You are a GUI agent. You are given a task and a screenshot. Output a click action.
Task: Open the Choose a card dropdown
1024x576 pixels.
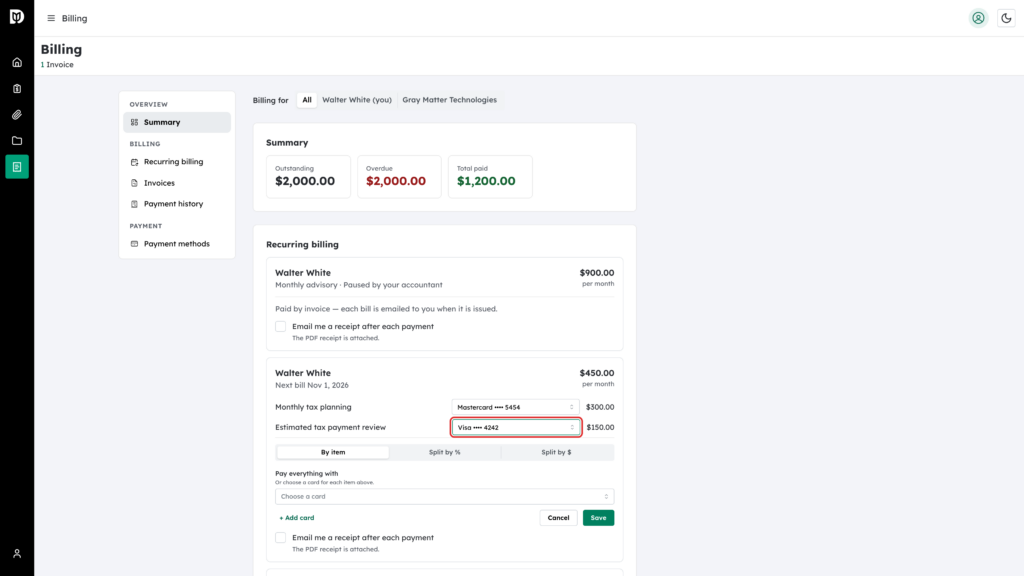(444, 496)
